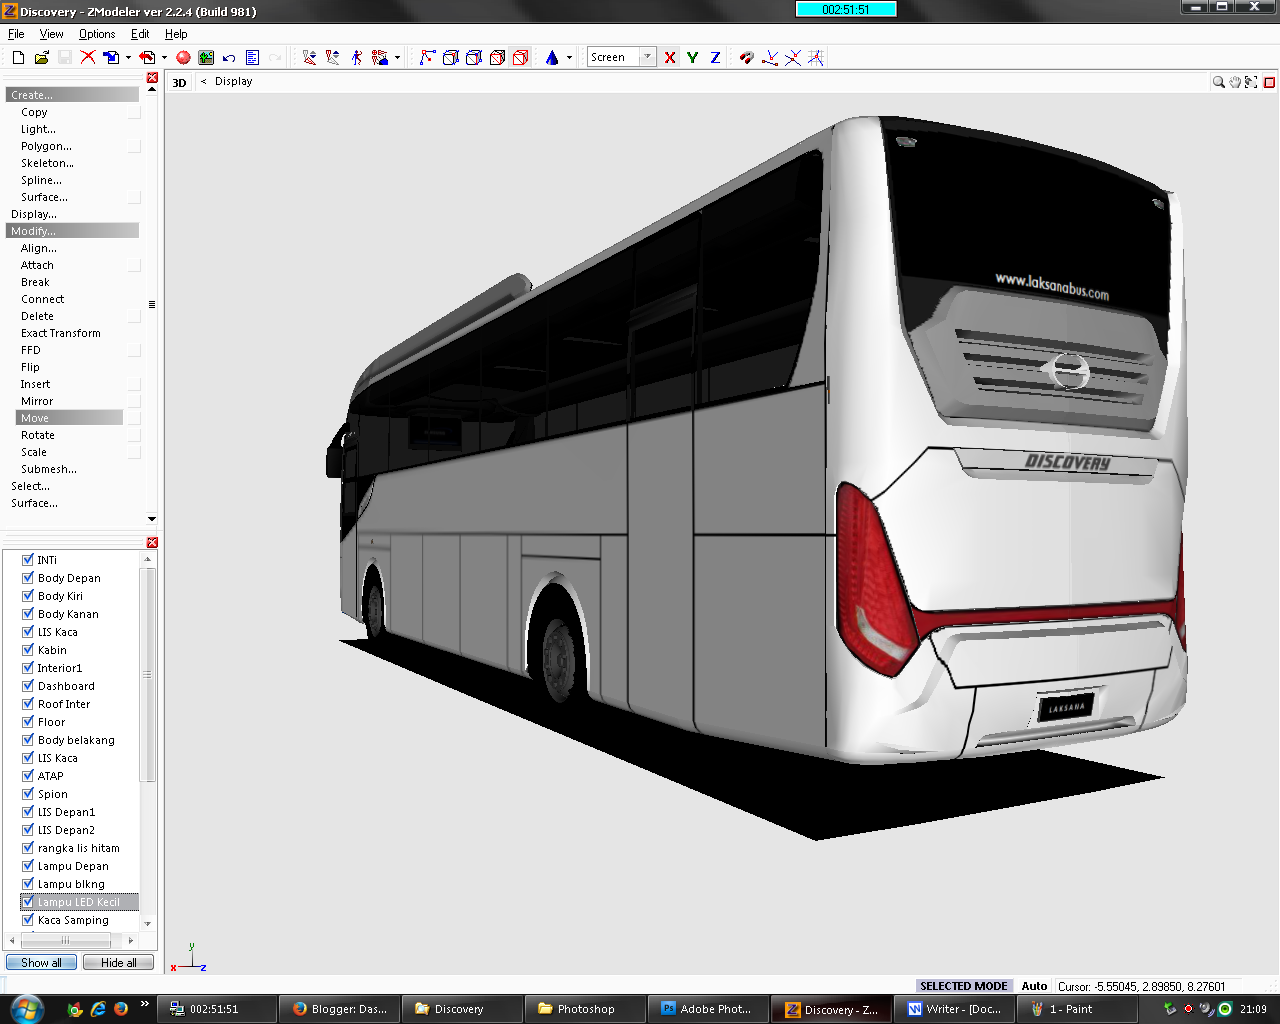The image size is (1280, 1024).
Task: Open dropdown arrow beside Export icon
Action: [164, 57]
